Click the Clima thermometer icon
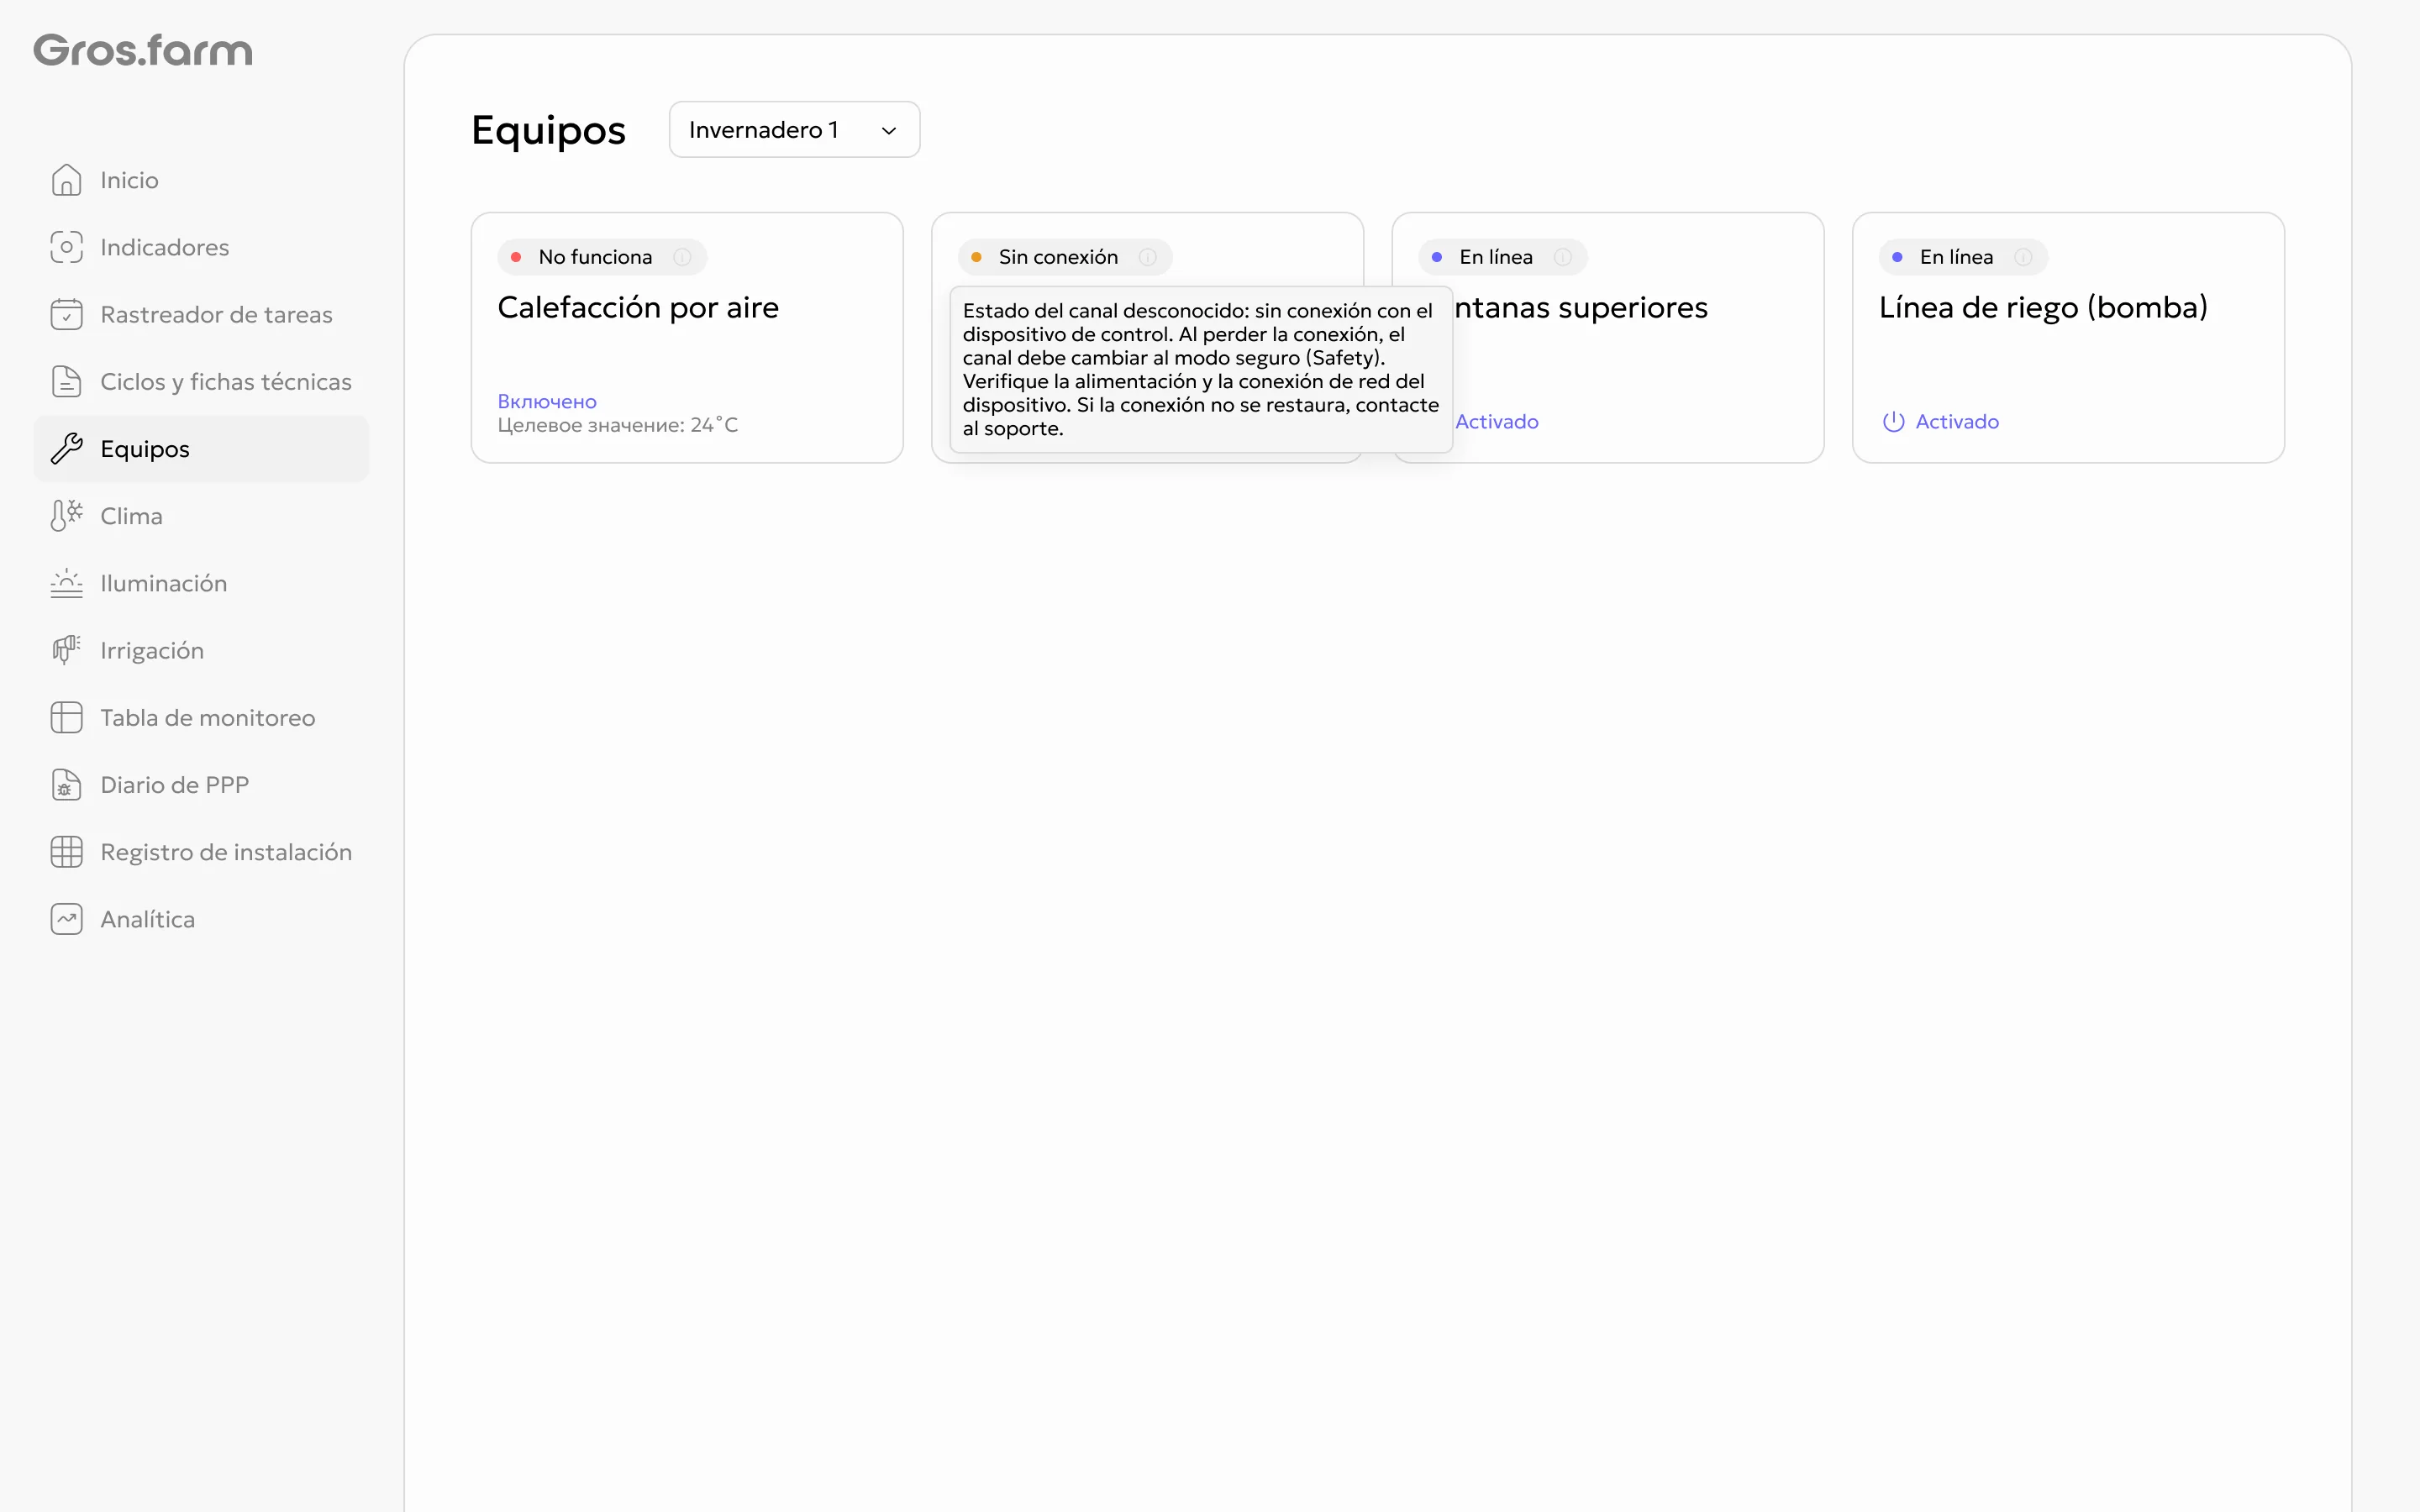 (x=66, y=515)
